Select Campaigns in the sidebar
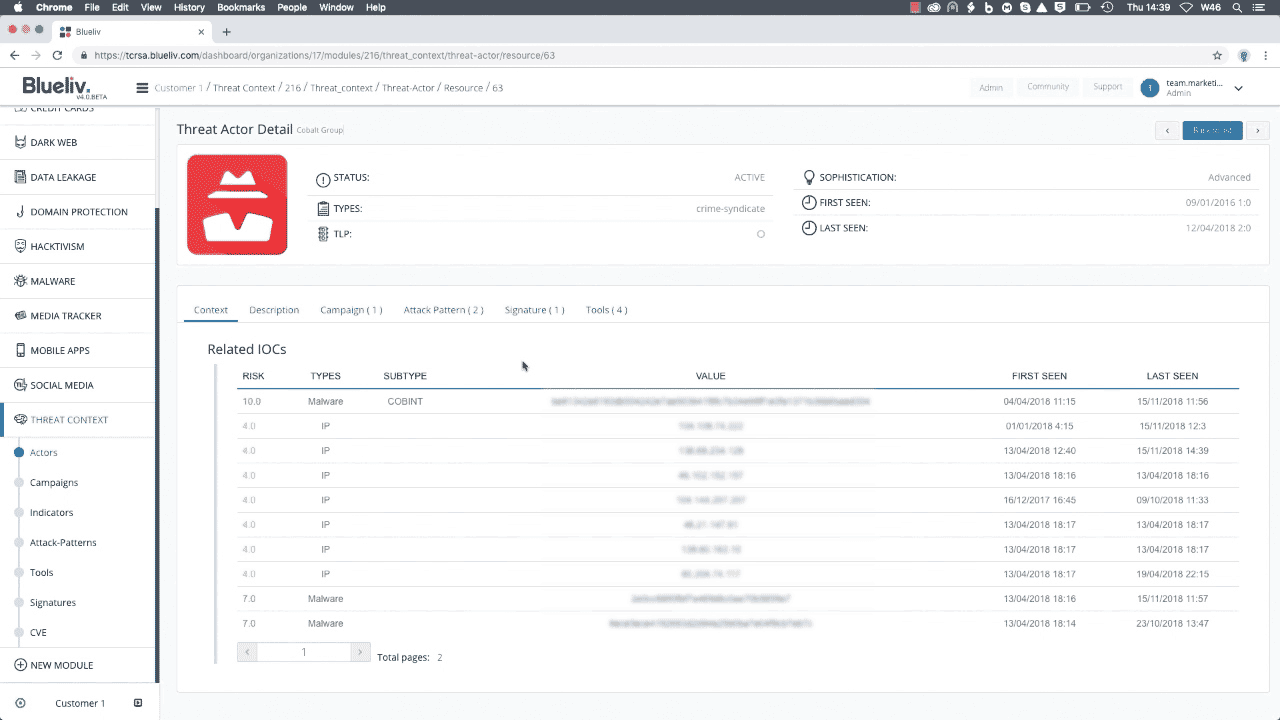This screenshot has width=1280, height=720. coord(54,482)
